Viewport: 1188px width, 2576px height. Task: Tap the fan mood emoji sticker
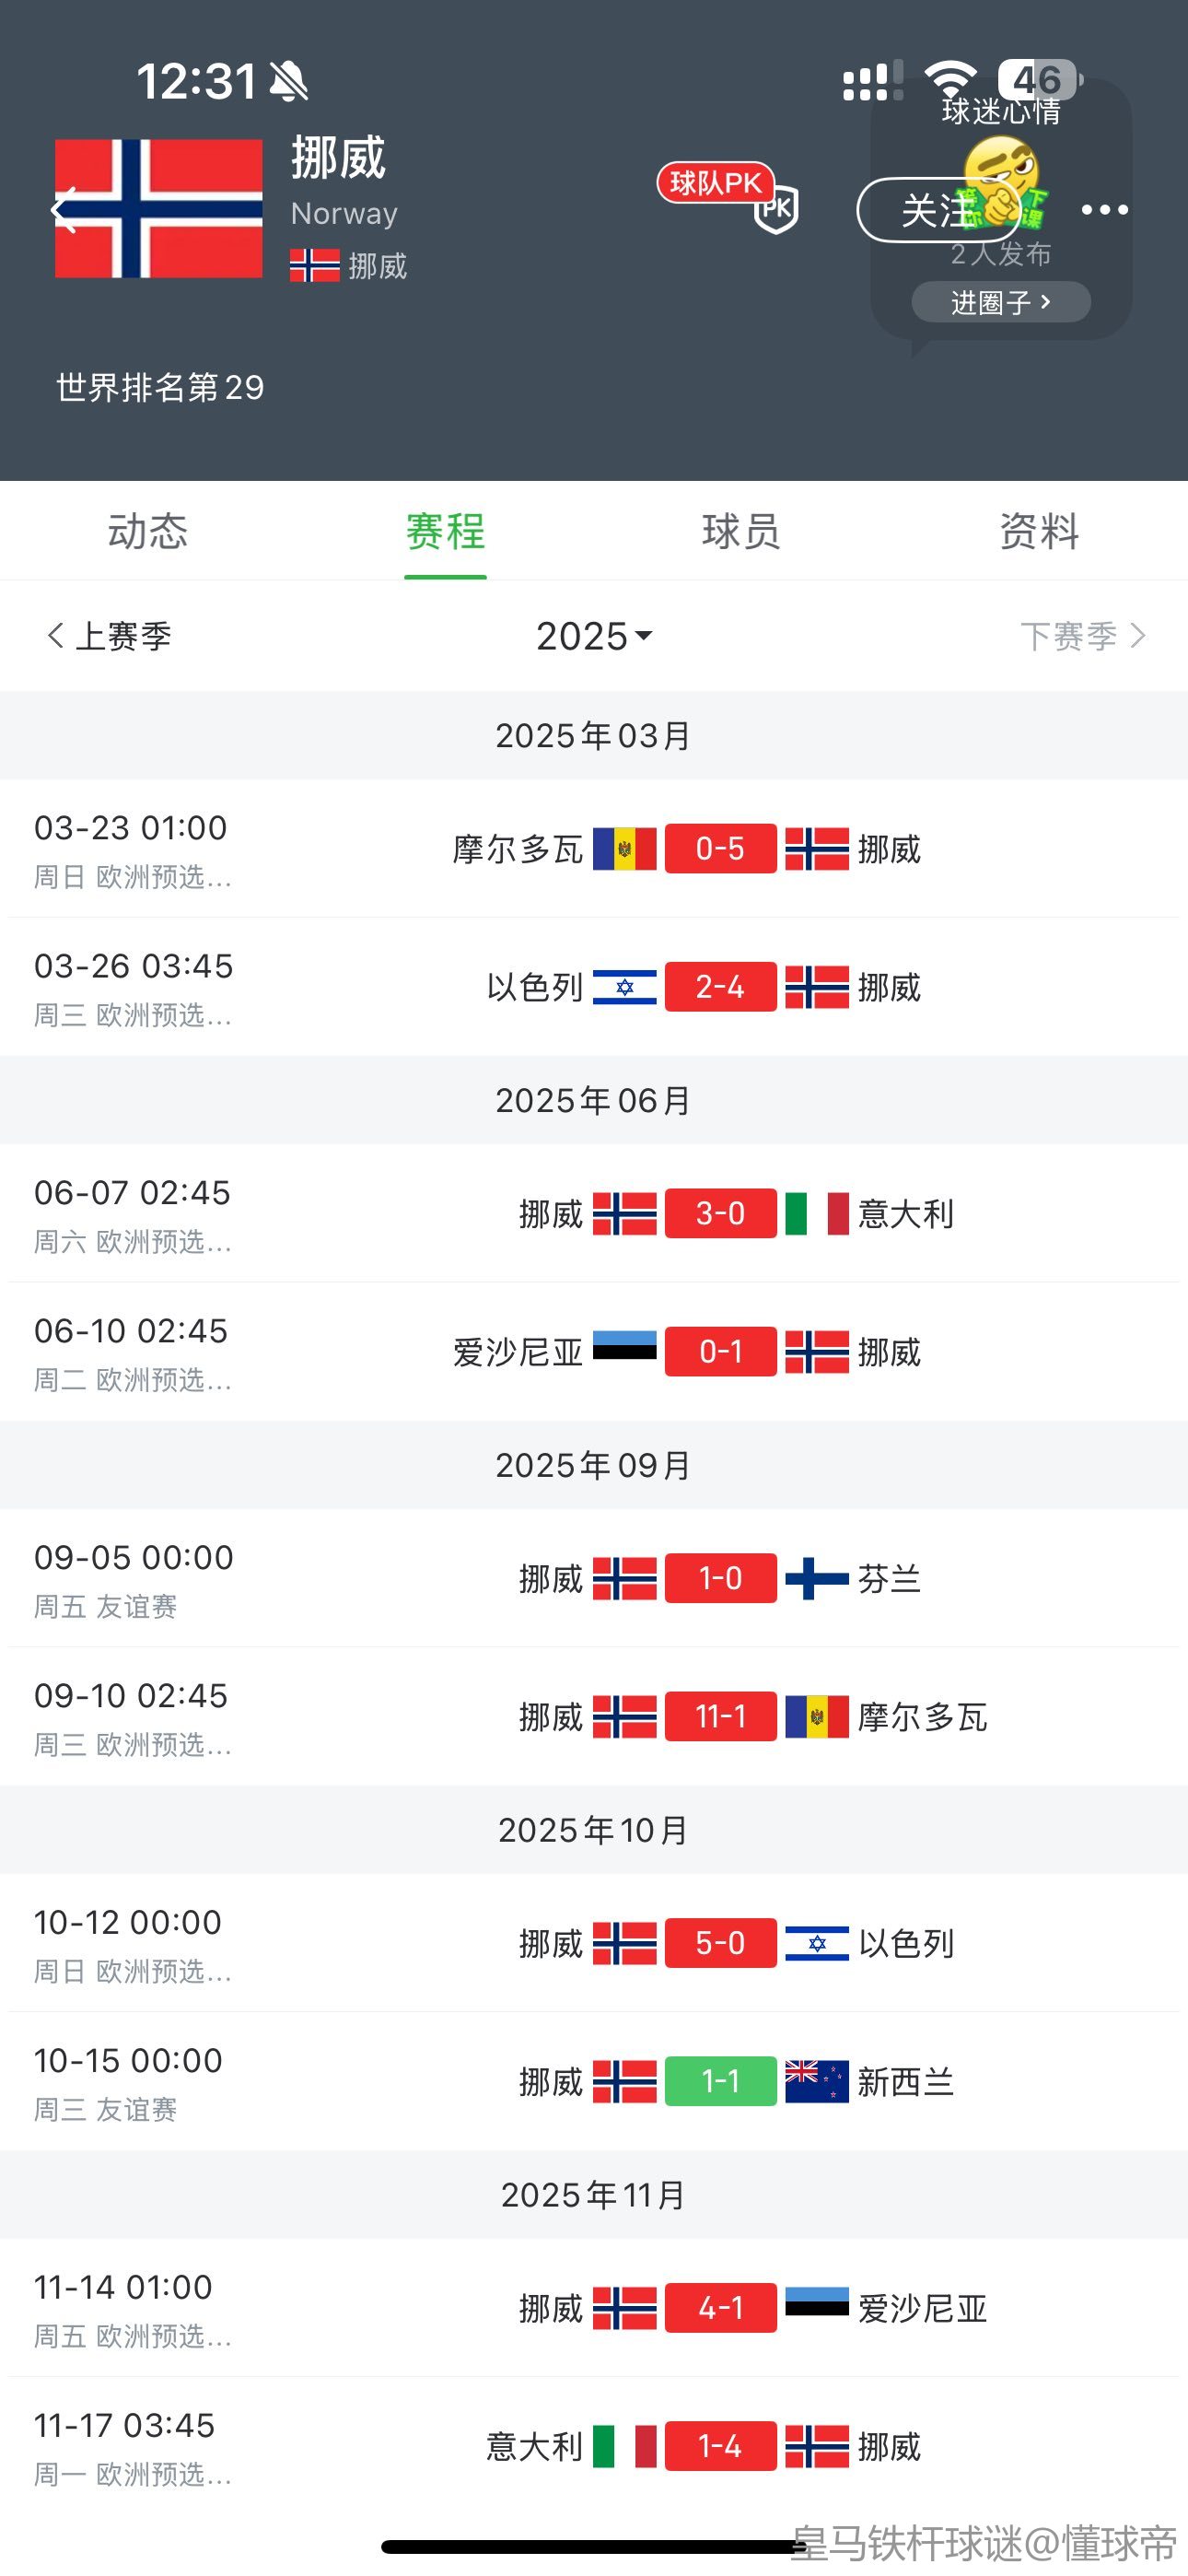click(x=1003, y=178)
